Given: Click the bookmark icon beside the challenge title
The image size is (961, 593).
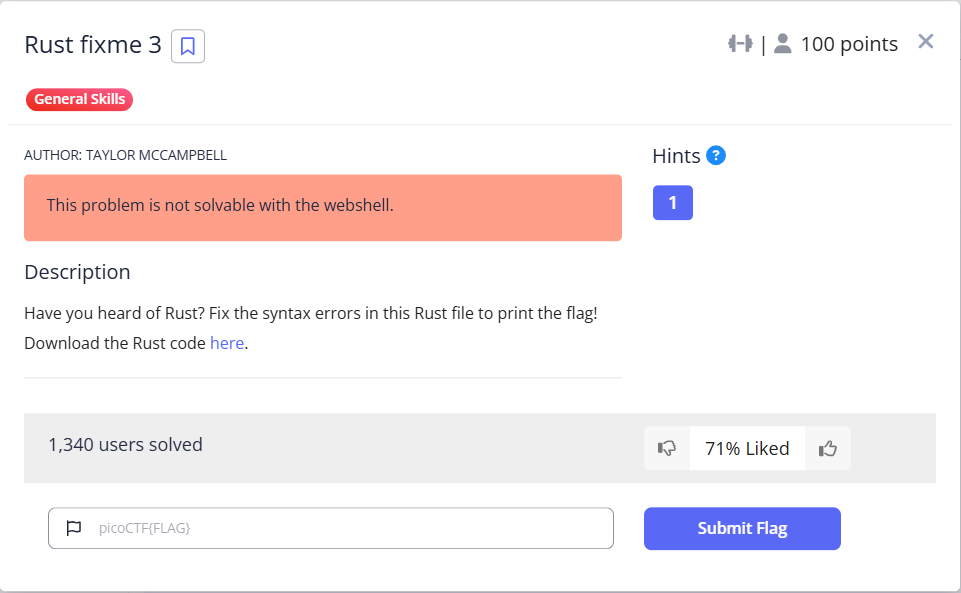Looking at the screenshot, I should pyautogui.click(x=187, y=46).
